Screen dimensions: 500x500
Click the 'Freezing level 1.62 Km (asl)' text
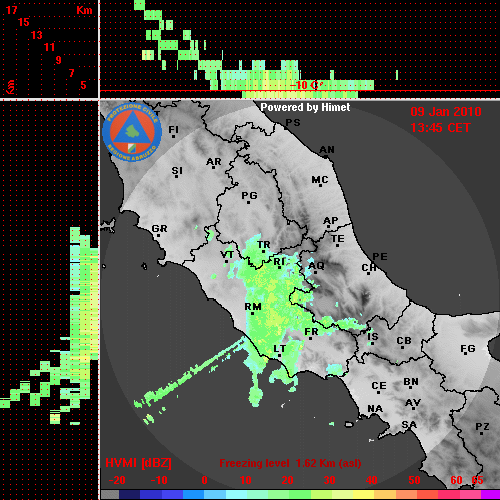pos(290,463)
